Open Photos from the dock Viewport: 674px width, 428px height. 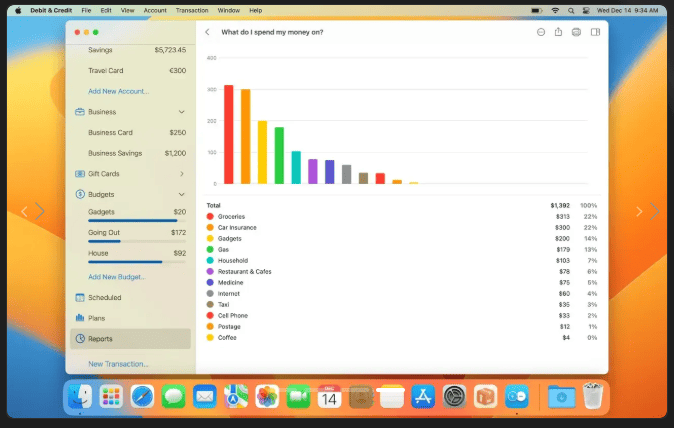pos(267,396)
